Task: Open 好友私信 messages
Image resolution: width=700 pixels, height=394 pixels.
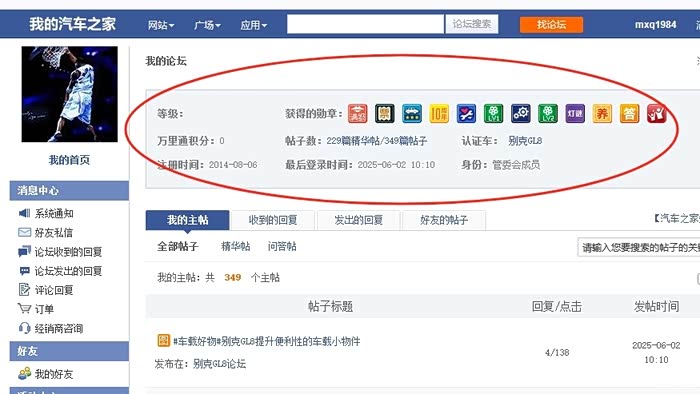Action: click(53, 232)
